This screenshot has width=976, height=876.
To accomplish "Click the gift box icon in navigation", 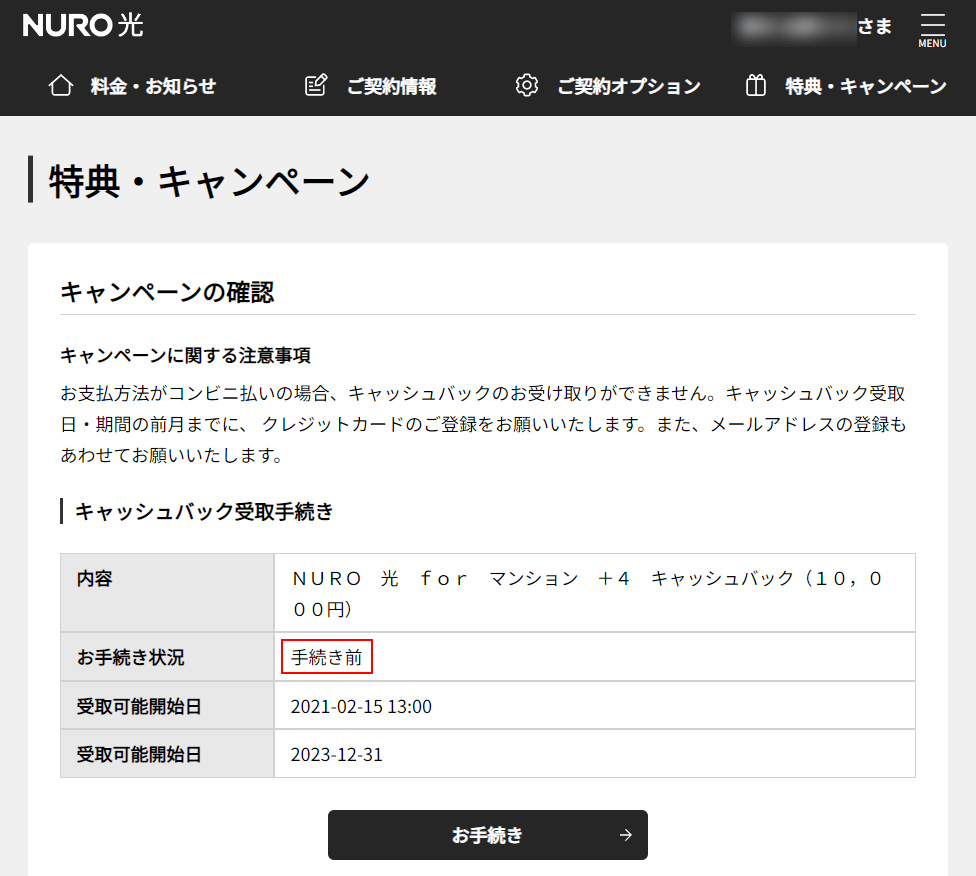I will [x=756, y=86].
